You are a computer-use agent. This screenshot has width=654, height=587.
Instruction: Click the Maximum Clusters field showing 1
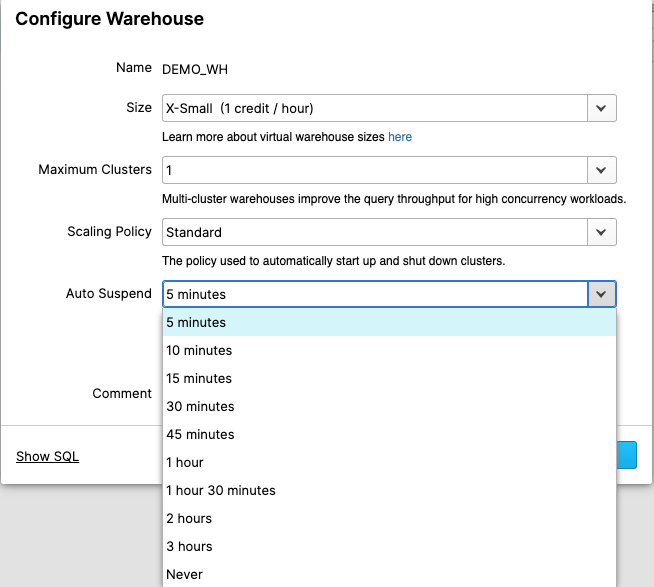pyautogui.click(x=375, y=170)
